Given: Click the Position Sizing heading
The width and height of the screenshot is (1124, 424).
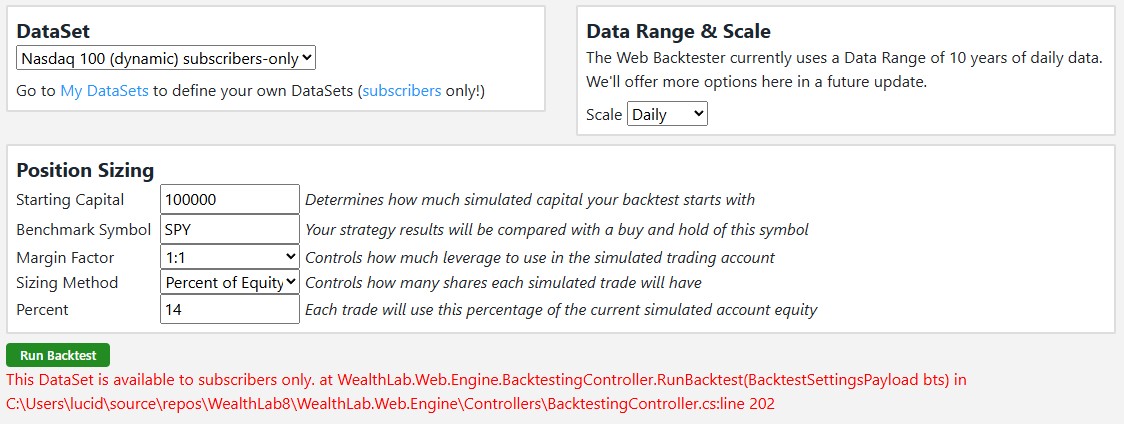Looking at the screenshot, I should (x=85, y=170).
